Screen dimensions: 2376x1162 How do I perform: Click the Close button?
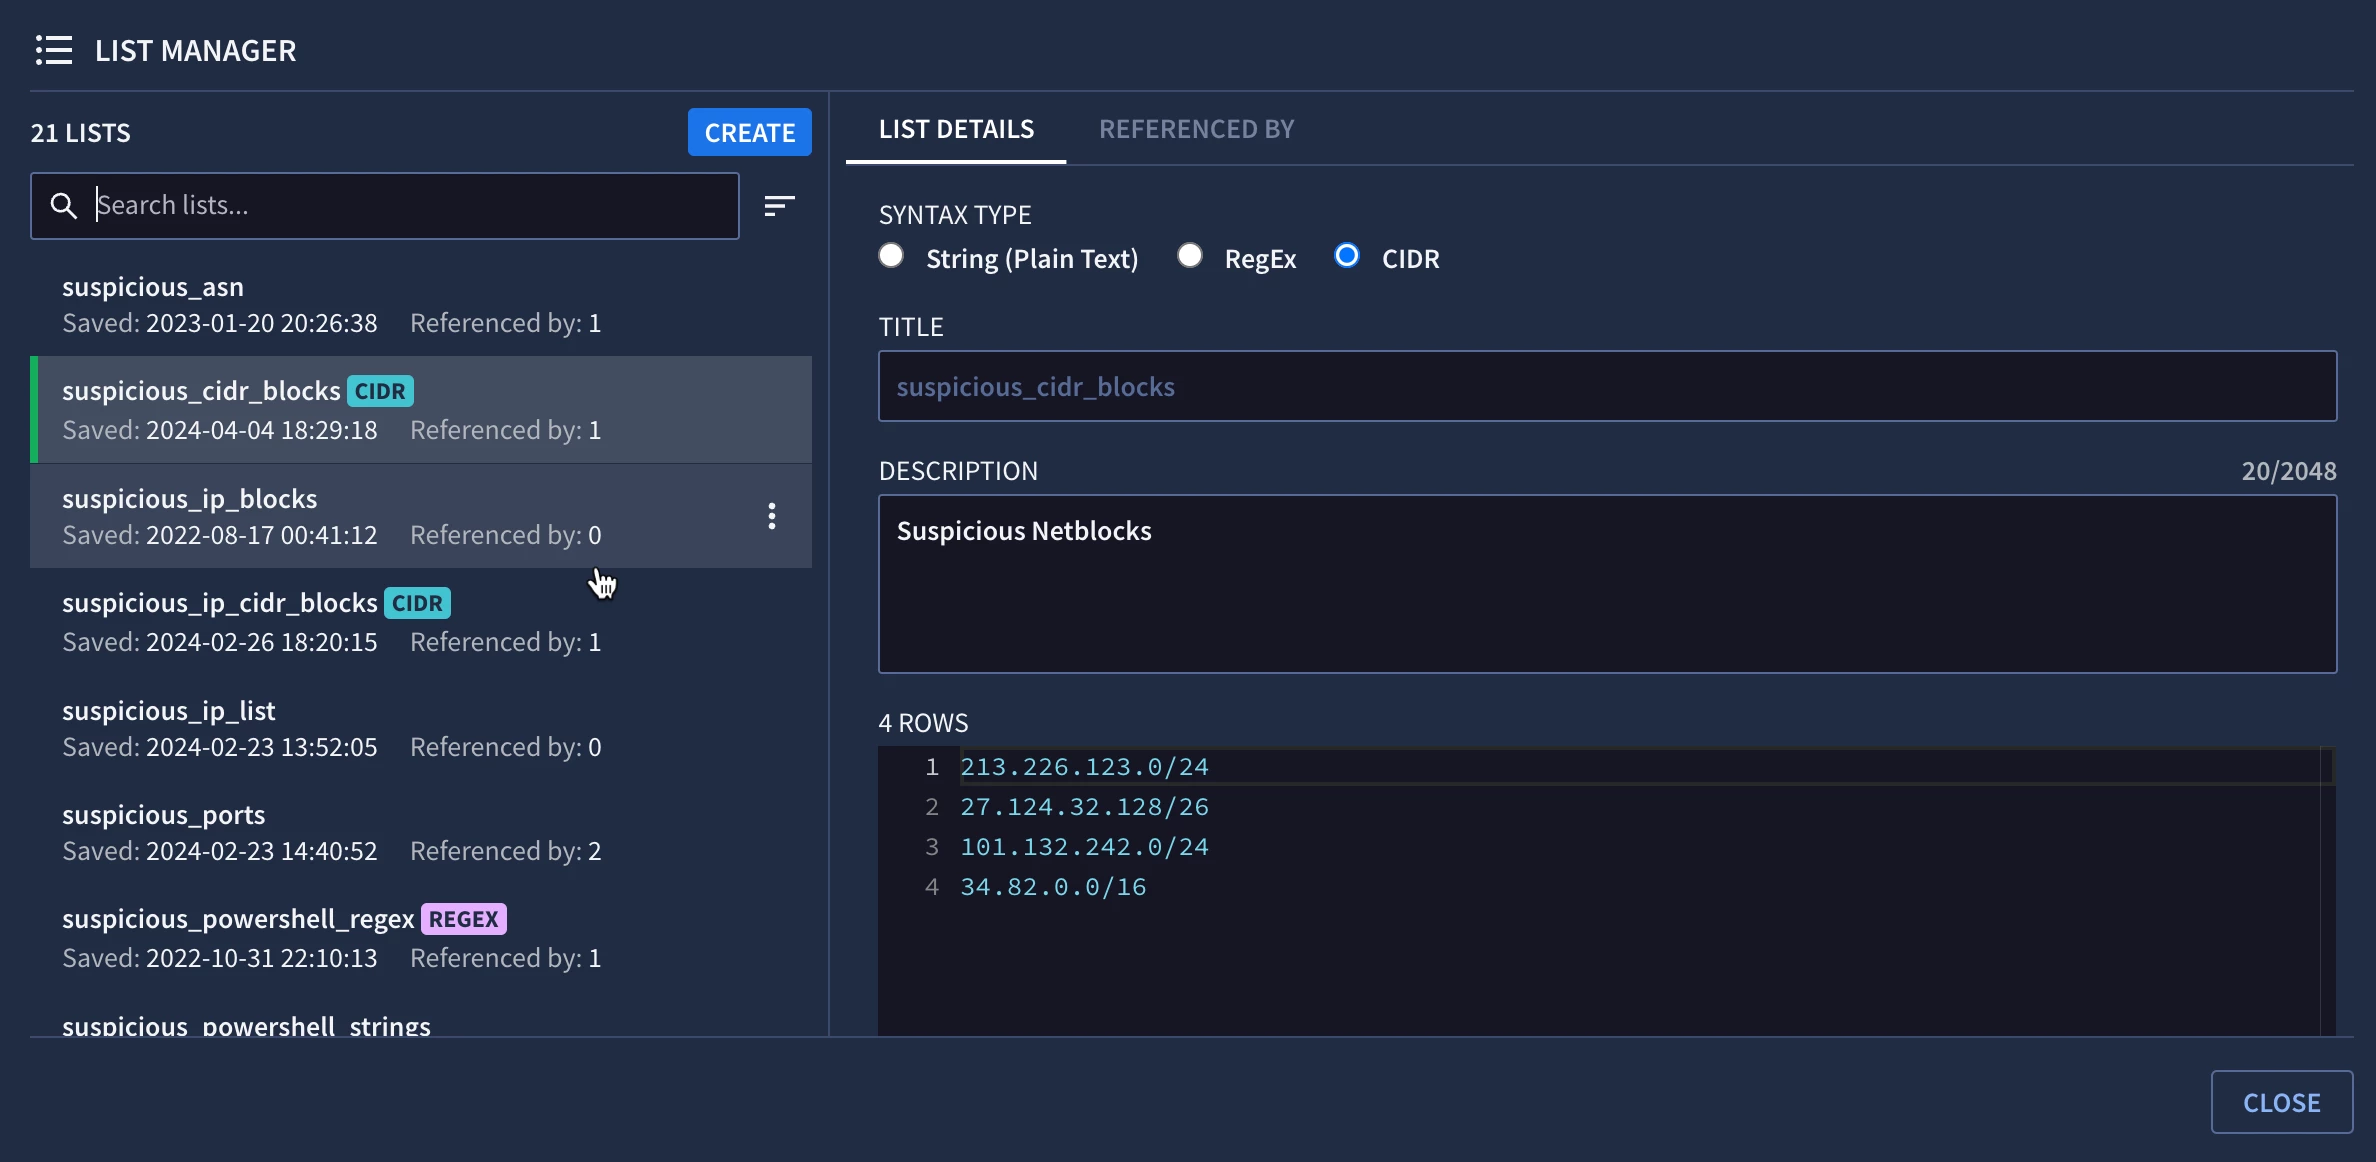(2281, 1102)
